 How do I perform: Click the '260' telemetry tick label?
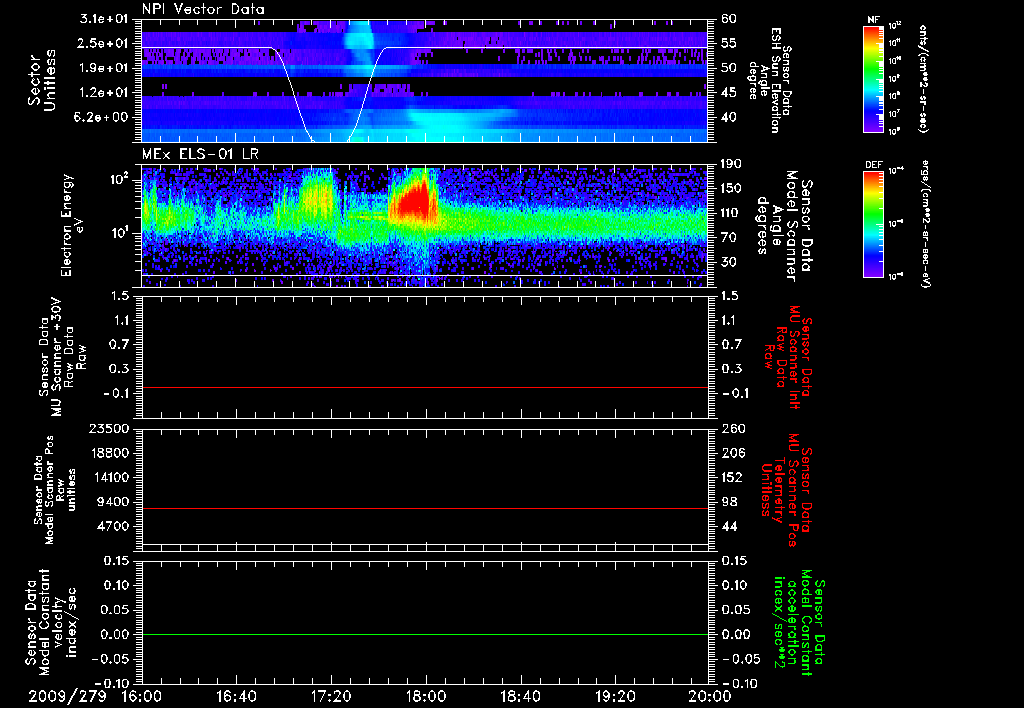click(732, 428)
